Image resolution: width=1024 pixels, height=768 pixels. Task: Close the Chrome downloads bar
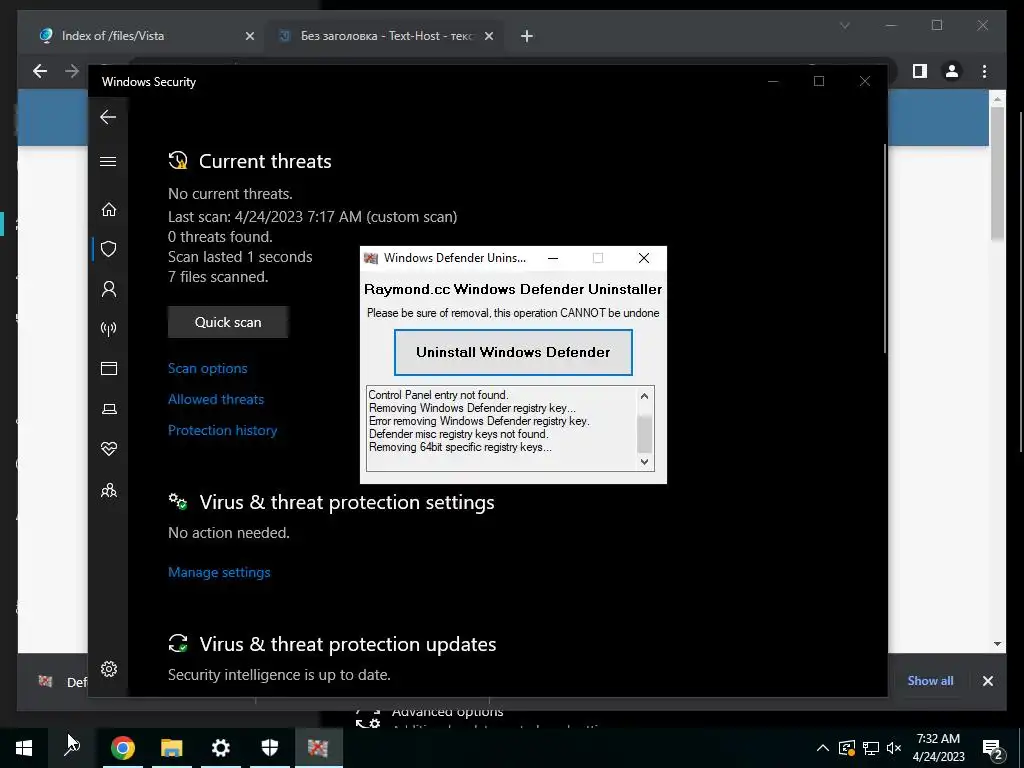pyautogui.click(x=987, y=681)
